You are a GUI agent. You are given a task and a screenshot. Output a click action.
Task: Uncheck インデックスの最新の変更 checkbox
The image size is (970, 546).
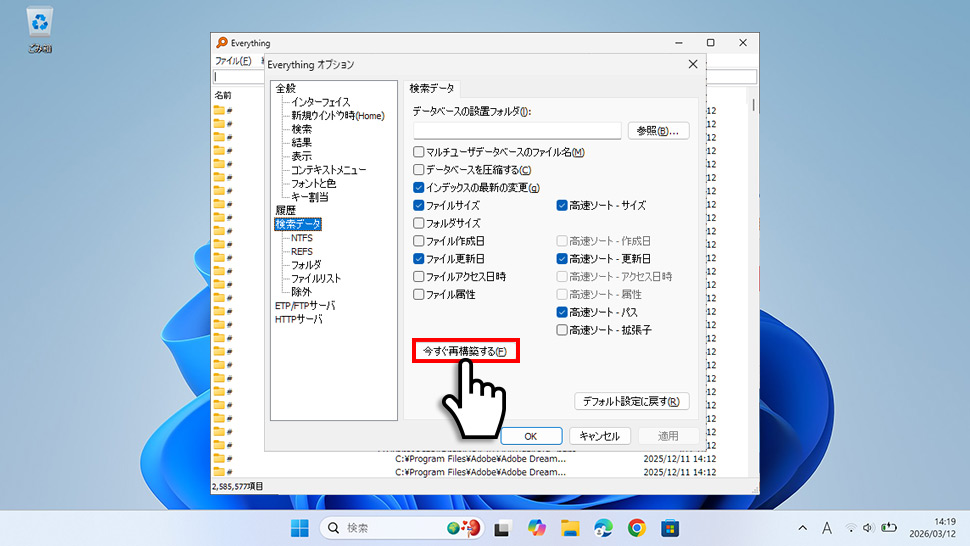click(419, 187)
